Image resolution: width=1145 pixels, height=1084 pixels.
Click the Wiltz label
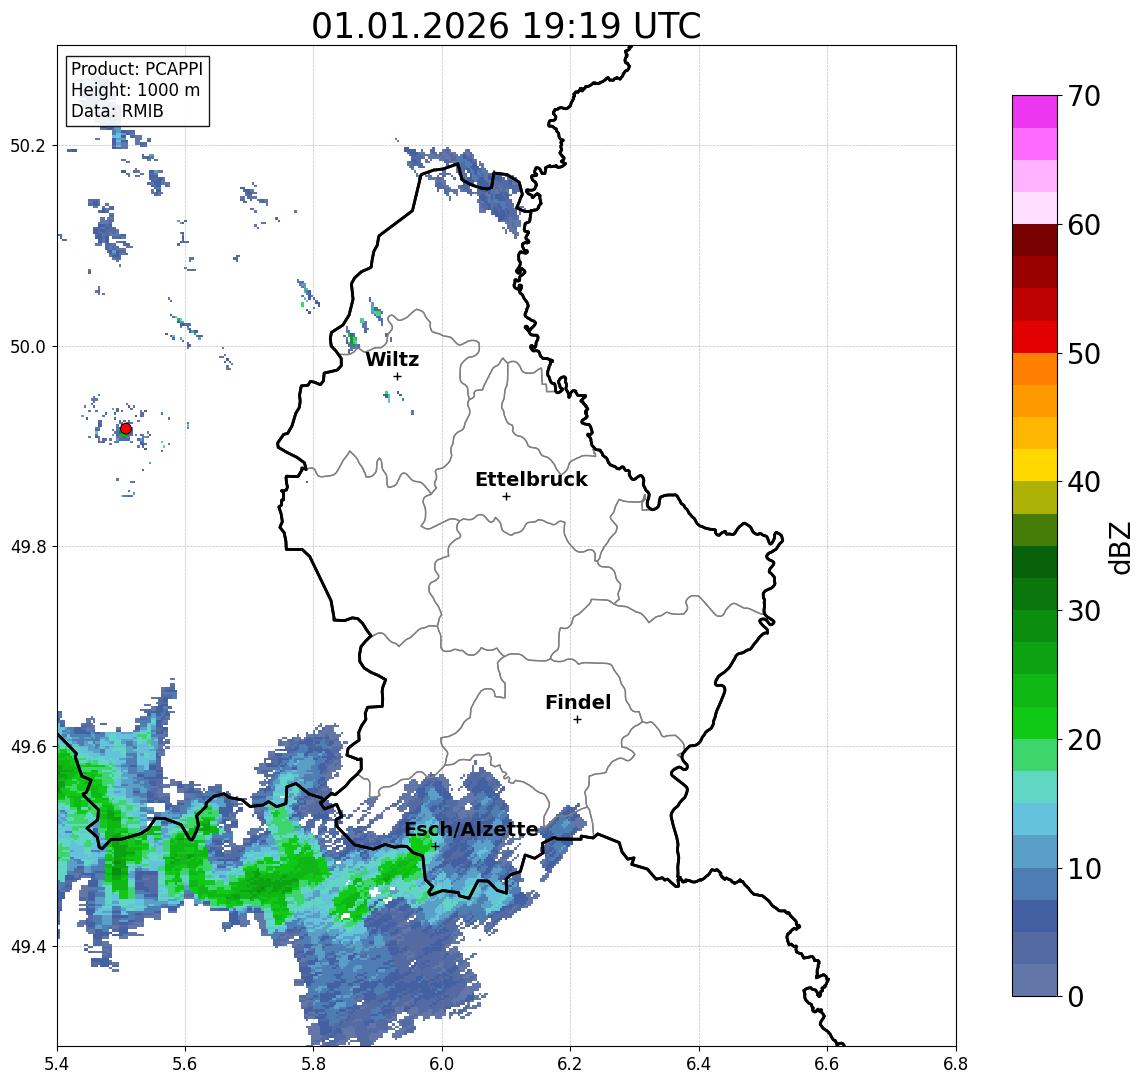(392, 359)
